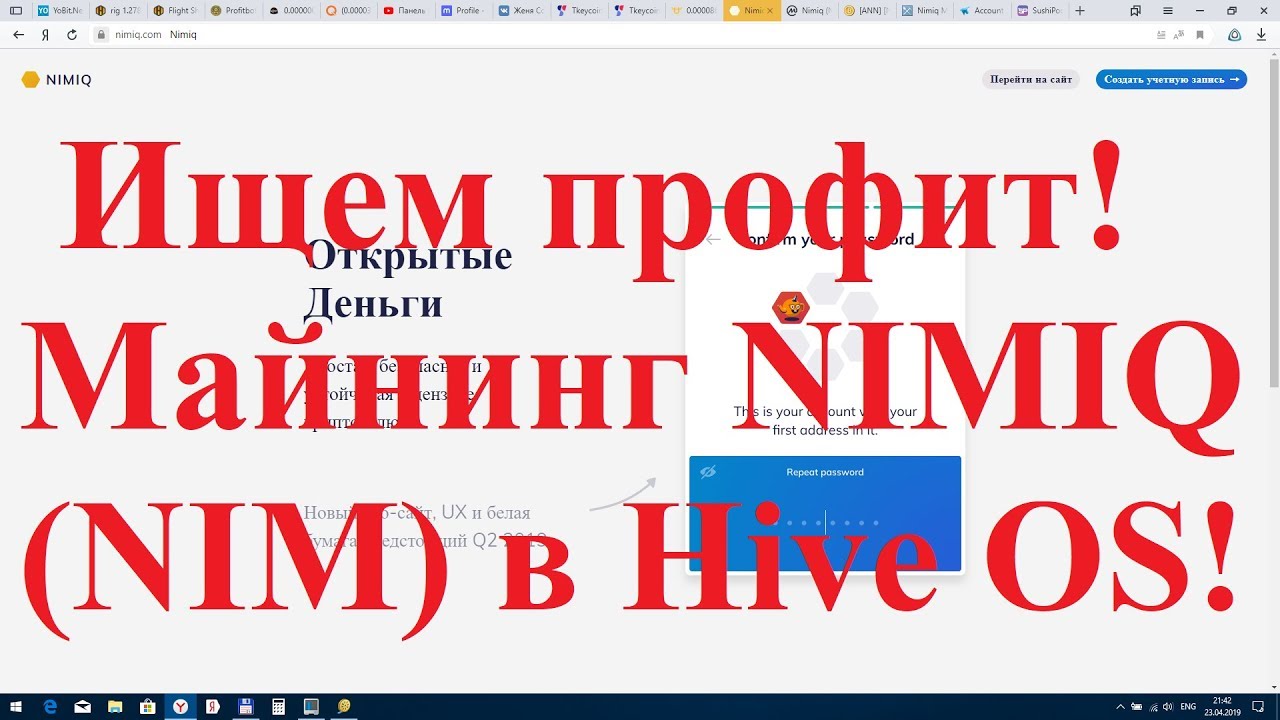This screenshot has height=720, width=1280.
Task: Switch to the Profitbo tab
Action: coord(232,10)
